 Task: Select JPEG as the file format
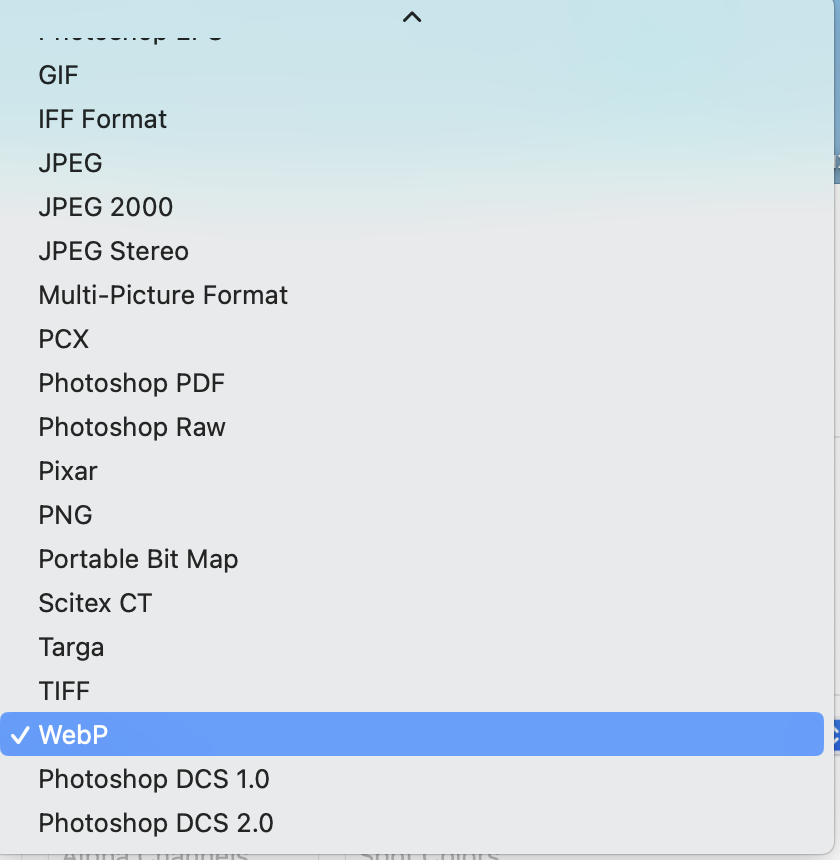coord(70,163)
